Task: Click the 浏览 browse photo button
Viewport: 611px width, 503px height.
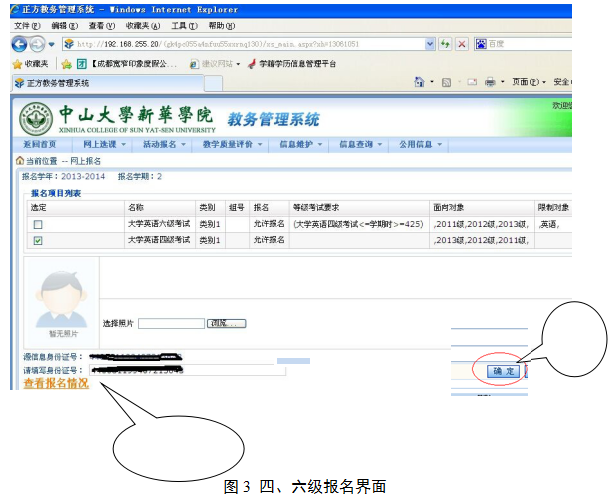Action: tap(227, 323)
